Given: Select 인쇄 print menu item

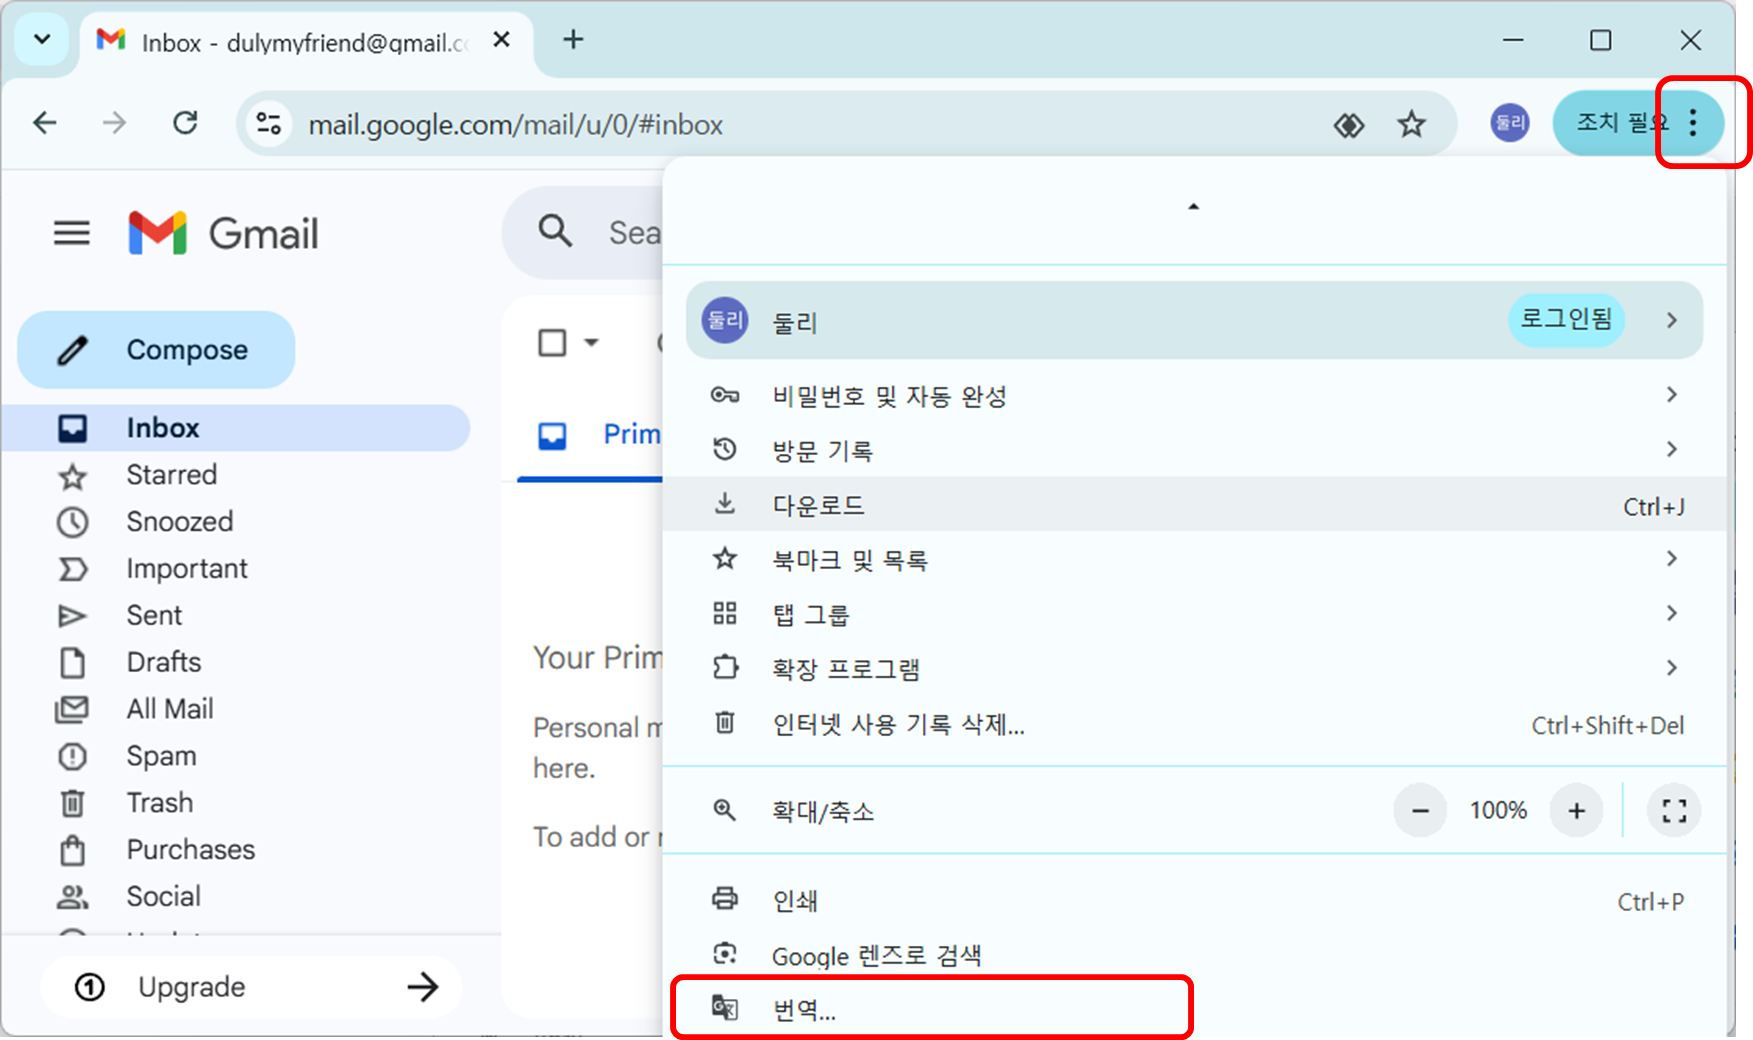Looking at the screenshot, I should click(1194, 901).
